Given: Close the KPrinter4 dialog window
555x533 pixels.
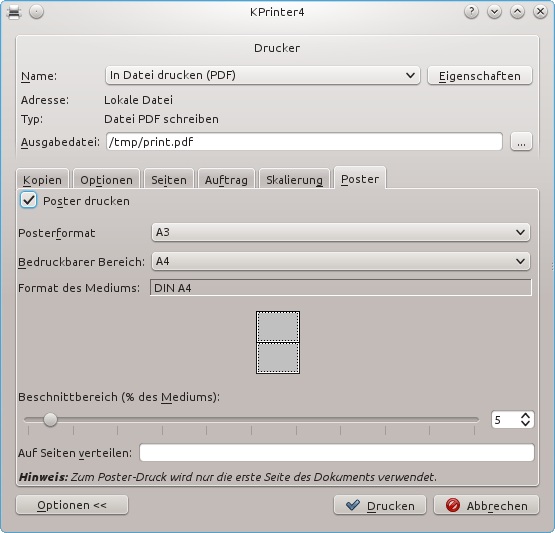Looking at the screenshot, I should click(540, 12).
